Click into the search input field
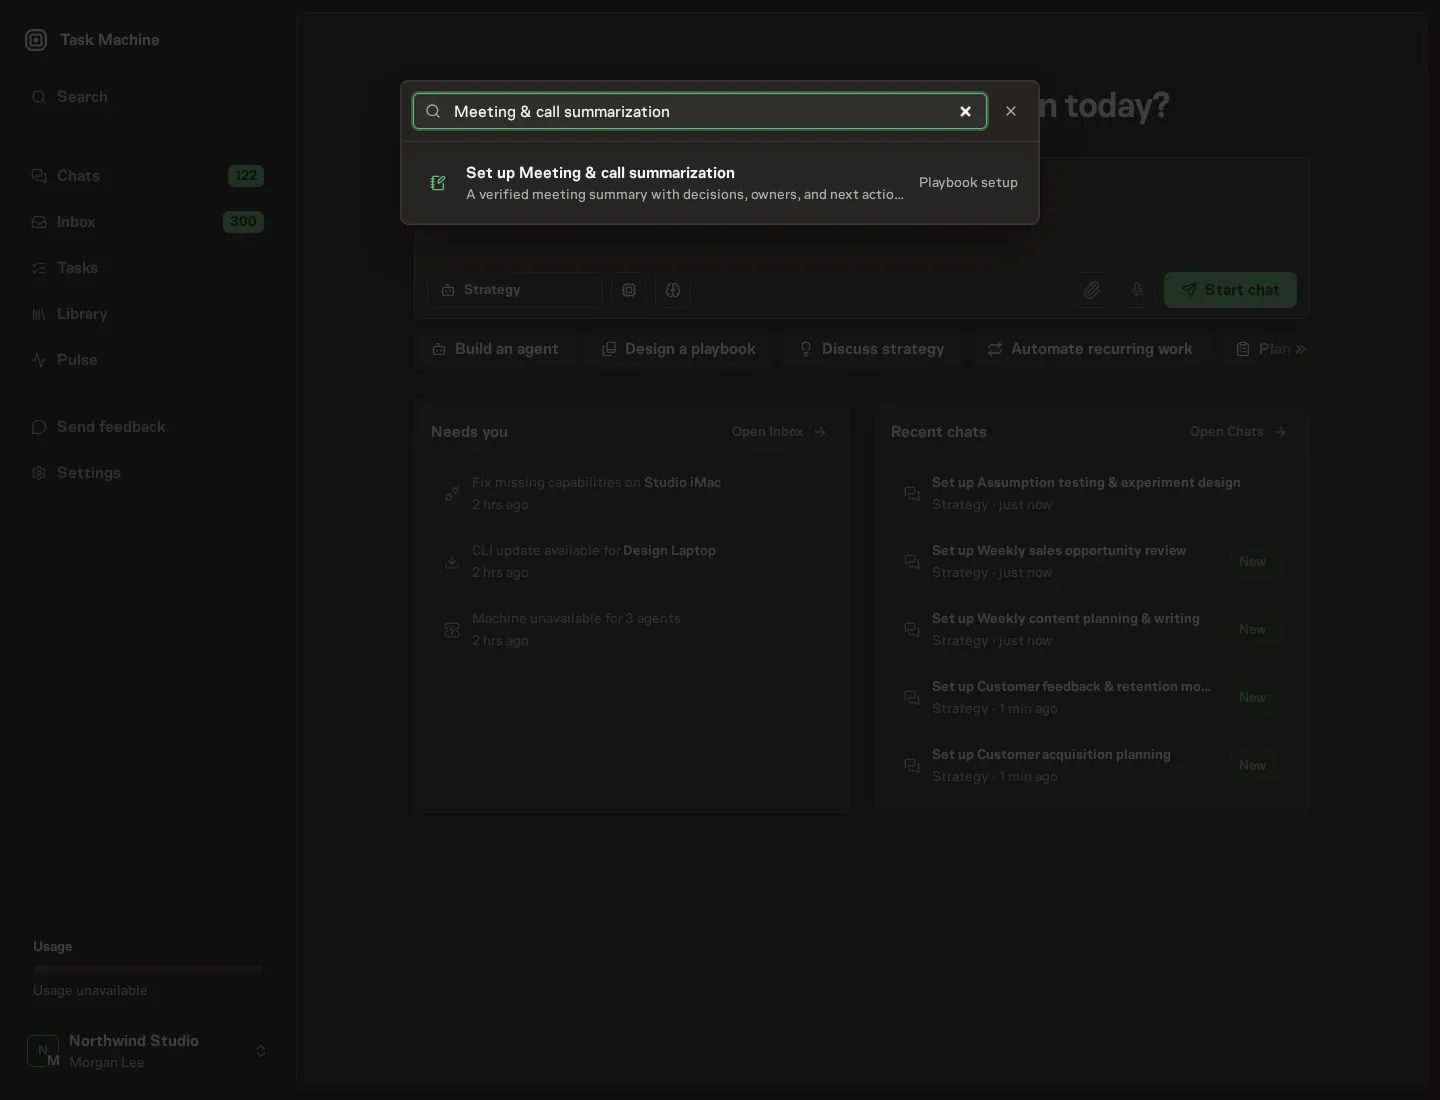 click(x=700, y=111)
